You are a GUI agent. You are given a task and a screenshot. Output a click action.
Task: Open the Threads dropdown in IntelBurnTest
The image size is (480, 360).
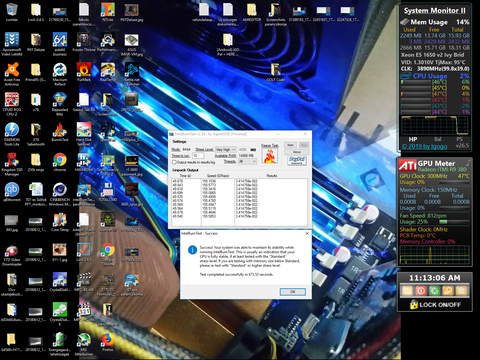(x=247, y=161)
